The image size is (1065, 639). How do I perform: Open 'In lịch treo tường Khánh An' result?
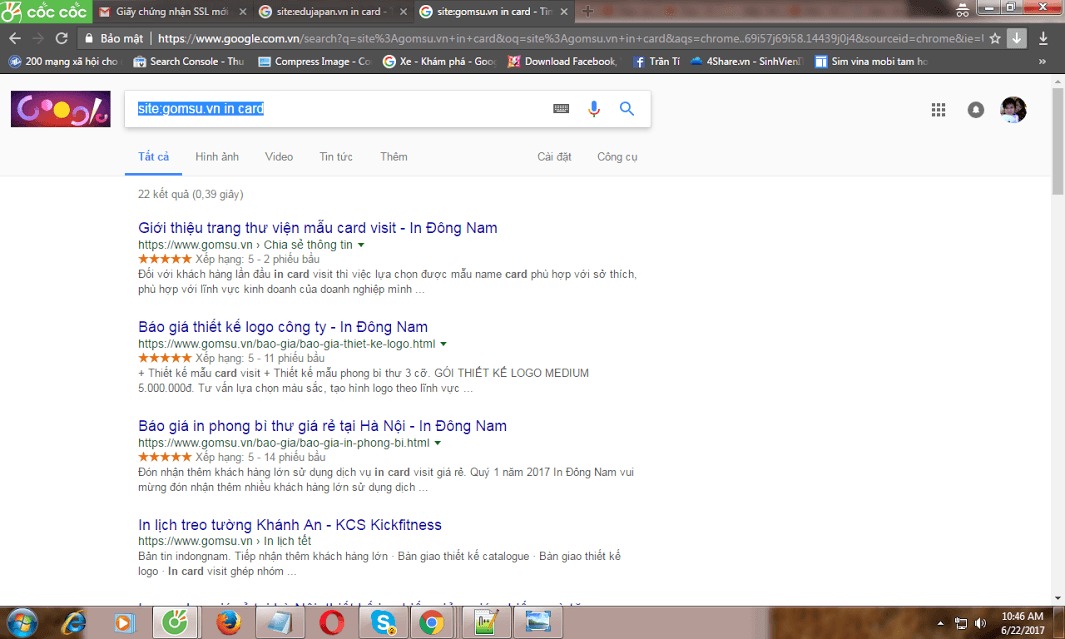click(x=290, y=525)
